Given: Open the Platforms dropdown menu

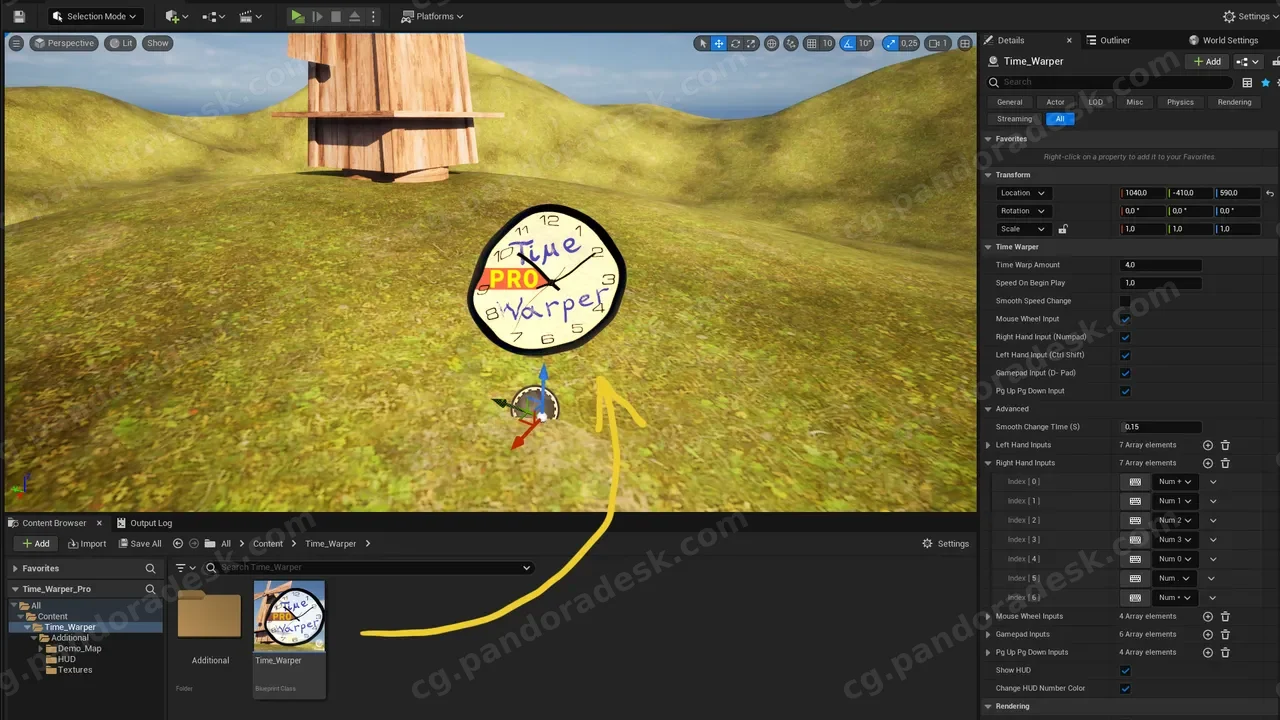Looking at the screenshot, I should click(434, 16).
